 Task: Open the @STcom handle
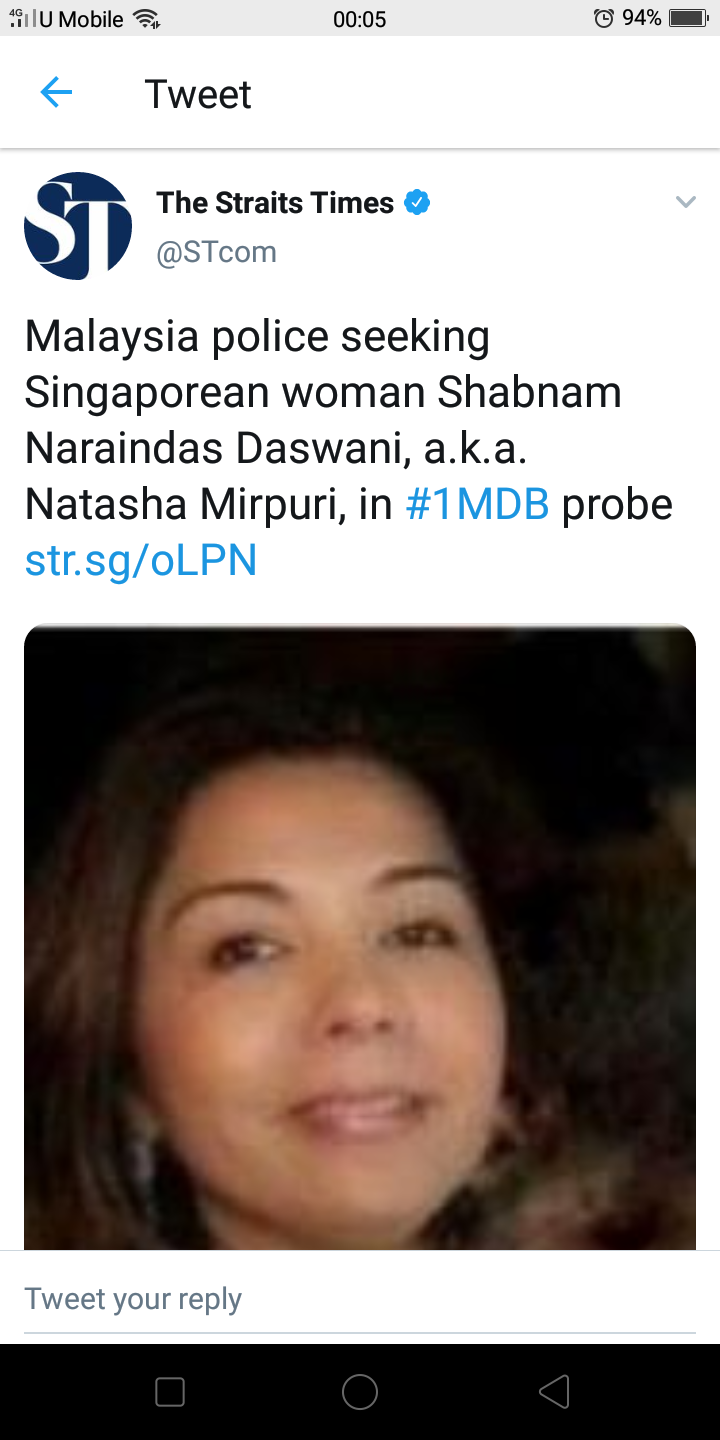pos(216,252)
